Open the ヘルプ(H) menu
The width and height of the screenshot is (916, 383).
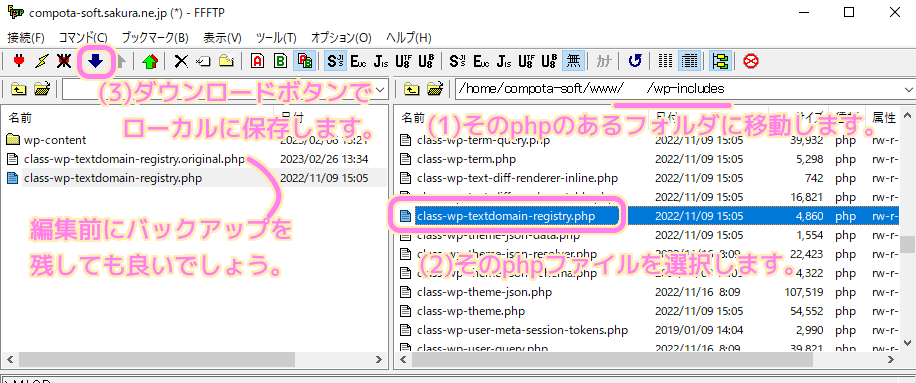coord(408,37)
